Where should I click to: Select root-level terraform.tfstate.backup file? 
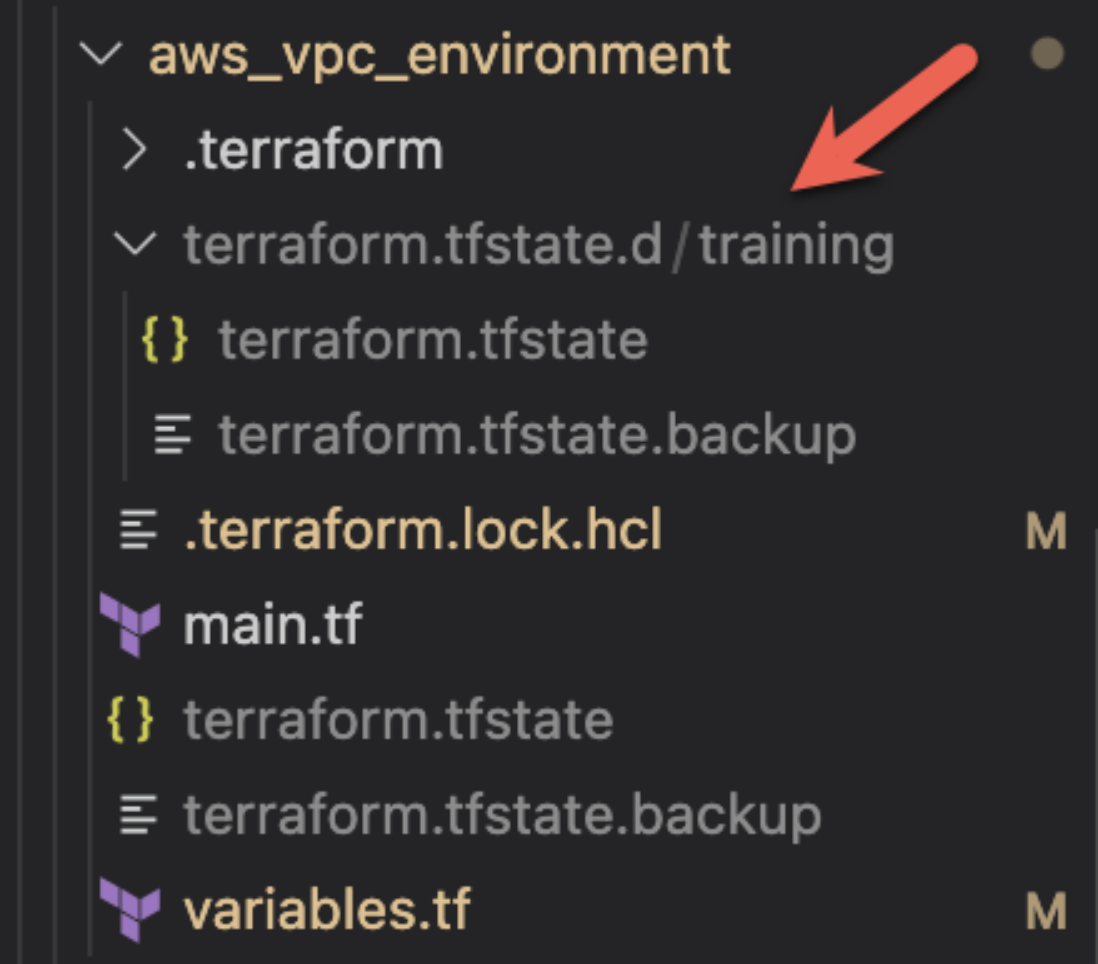(502, 815)
